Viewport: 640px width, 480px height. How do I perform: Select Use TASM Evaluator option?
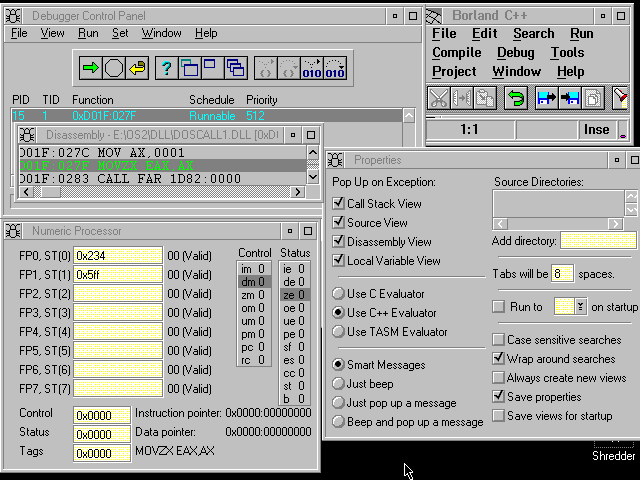point(338,332)
